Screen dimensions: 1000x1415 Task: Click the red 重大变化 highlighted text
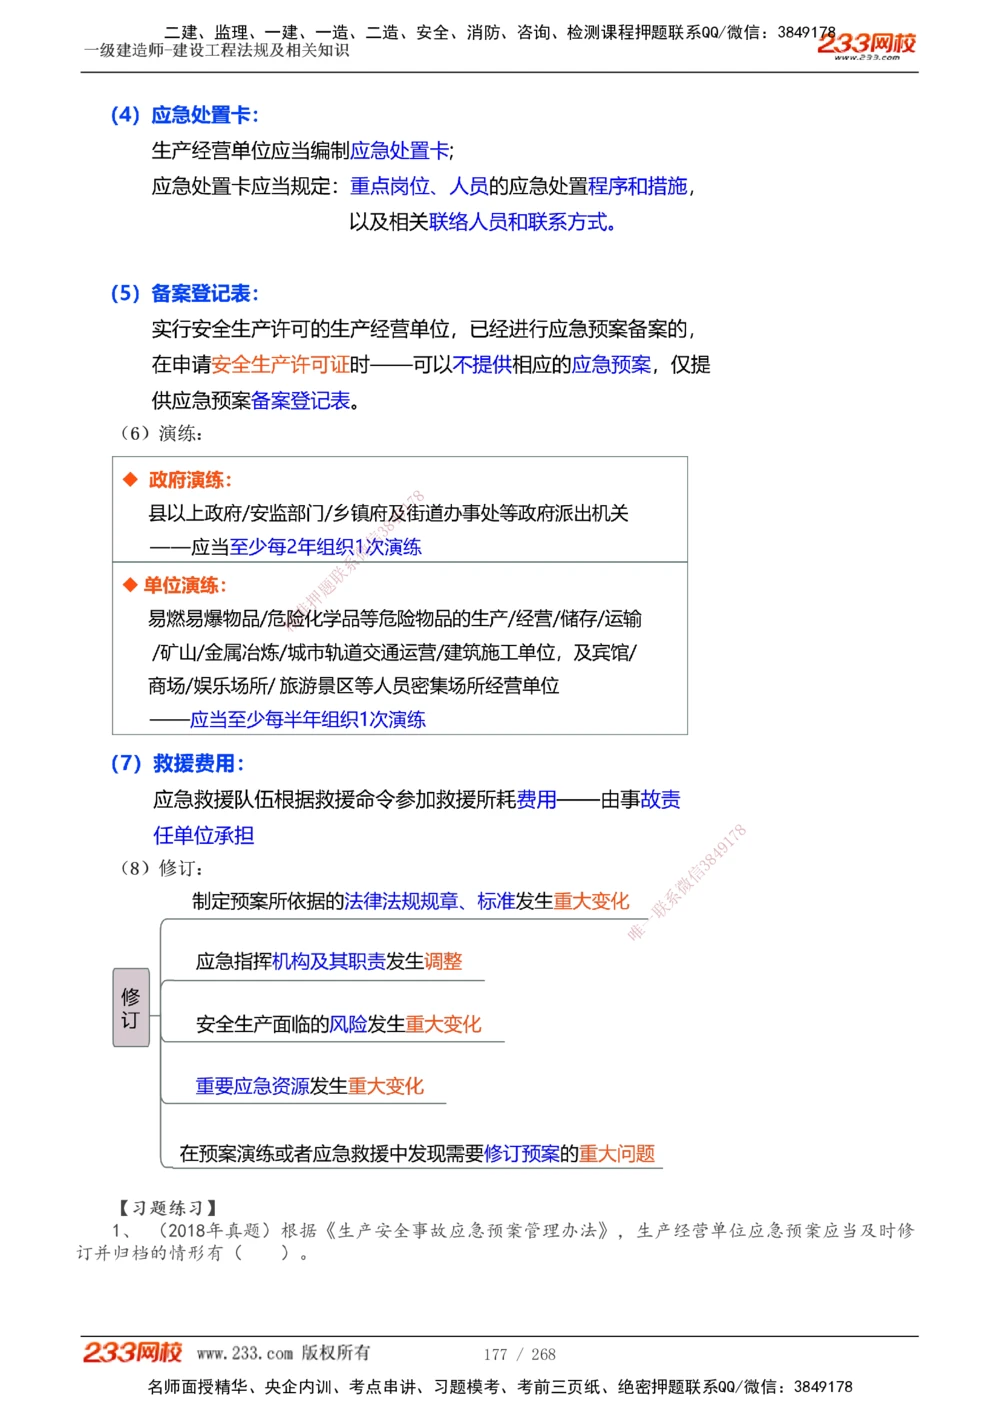[x=593, y=901]
